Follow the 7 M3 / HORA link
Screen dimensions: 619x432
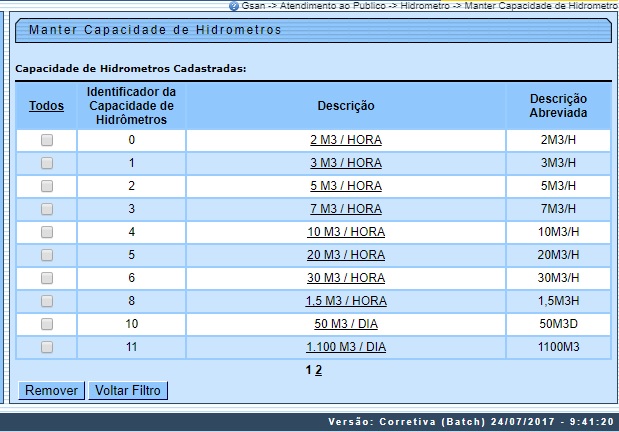[346, 209]
